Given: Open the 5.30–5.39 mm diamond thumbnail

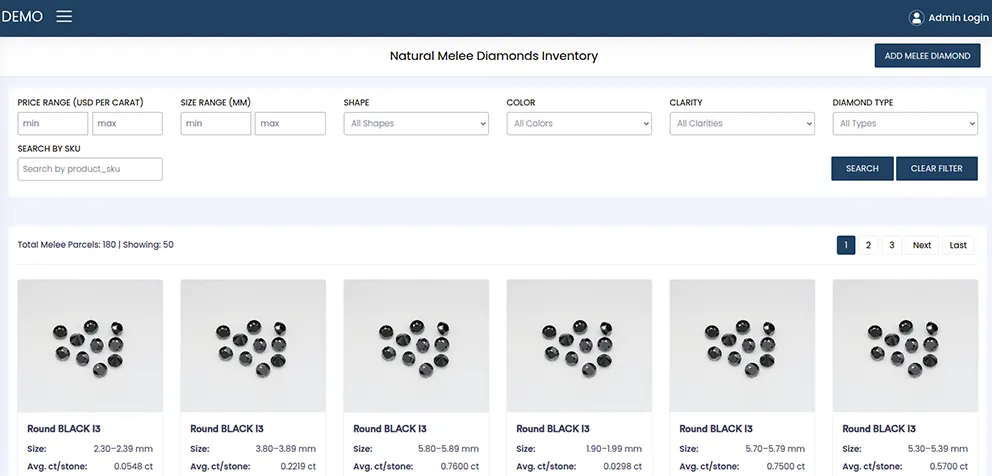Looking at the screenshot, I should point(904,345).
